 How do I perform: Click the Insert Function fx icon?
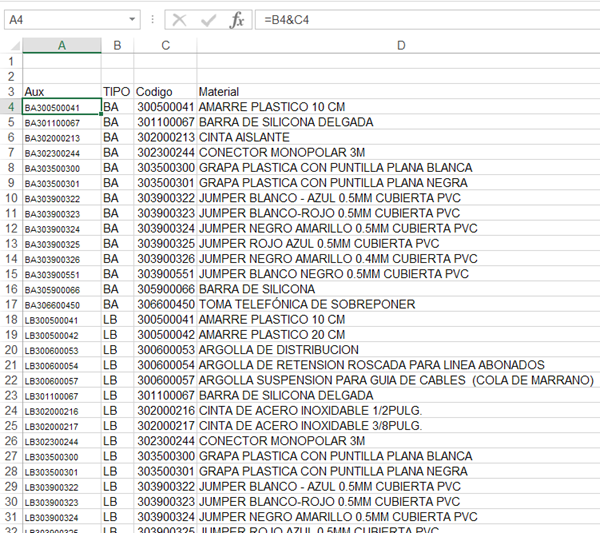point(237,20)
